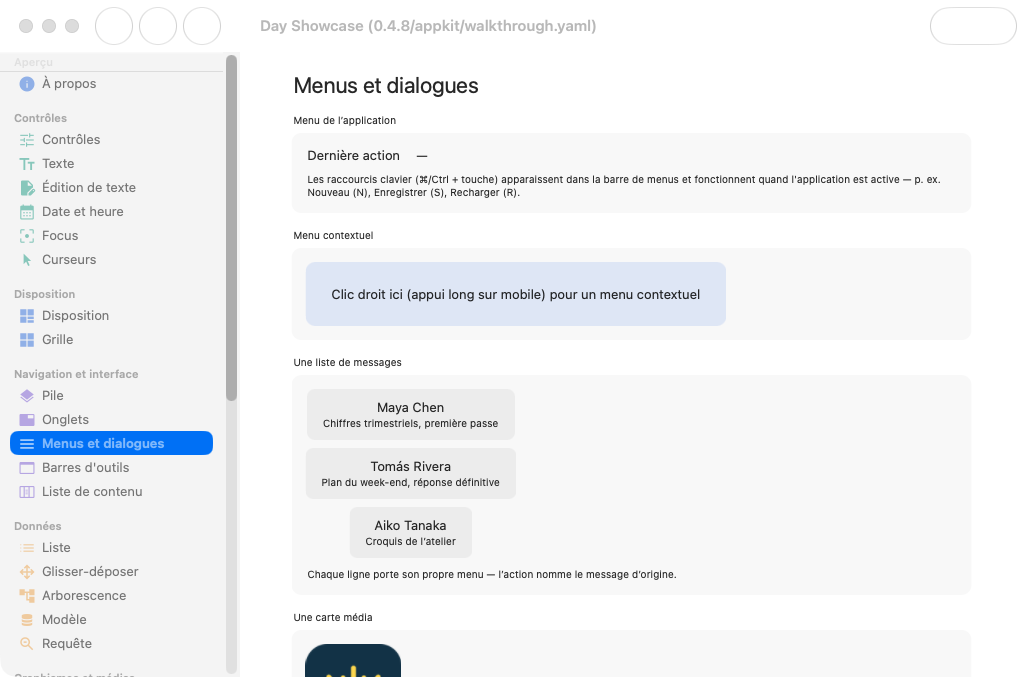The height and width of the screenshot is (677, 1024).
Task: Click the window title Day Showcase
Action: click(428, 26)
